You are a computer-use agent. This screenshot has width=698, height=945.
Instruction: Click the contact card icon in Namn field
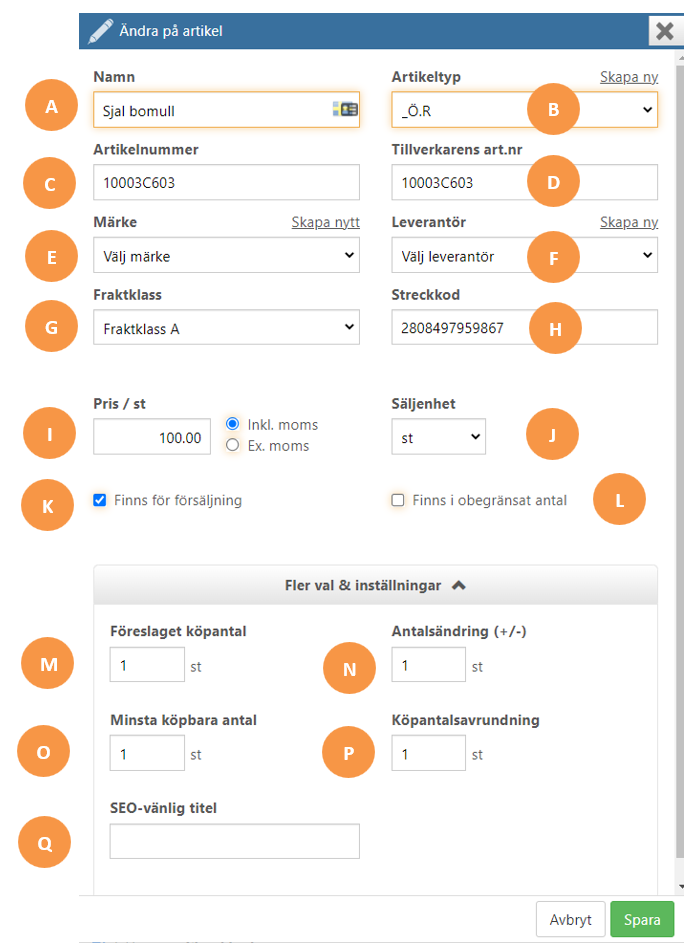[345, 109]
